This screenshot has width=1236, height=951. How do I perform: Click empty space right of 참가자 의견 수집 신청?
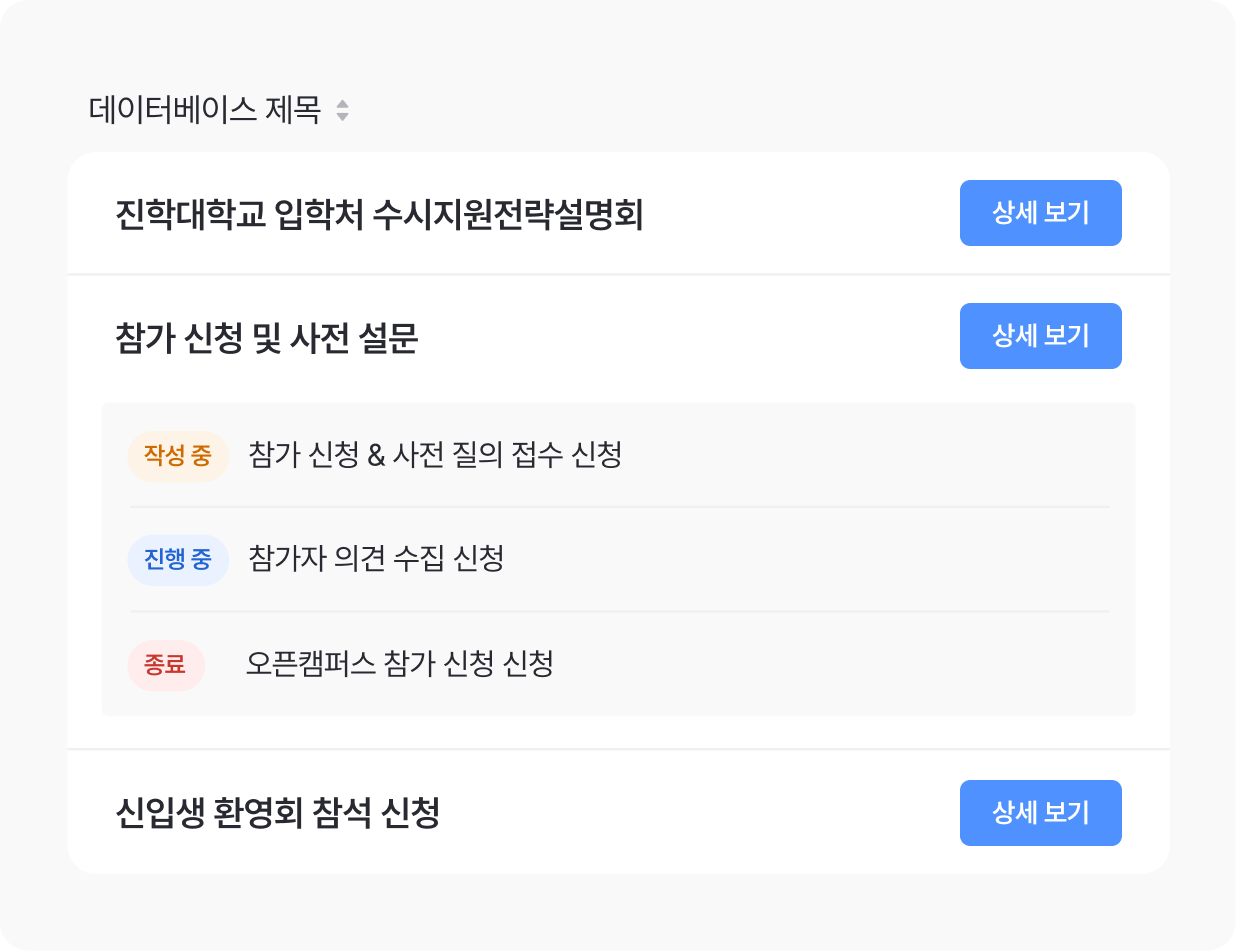coord(800,559)
